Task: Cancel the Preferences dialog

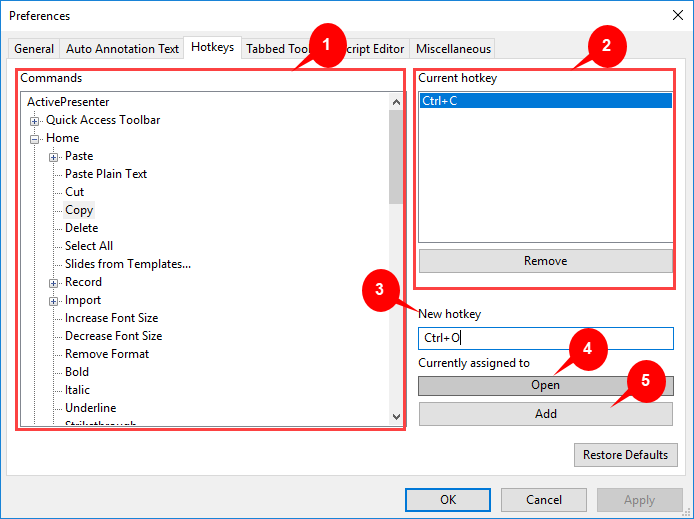Action: tap(544, 500)
